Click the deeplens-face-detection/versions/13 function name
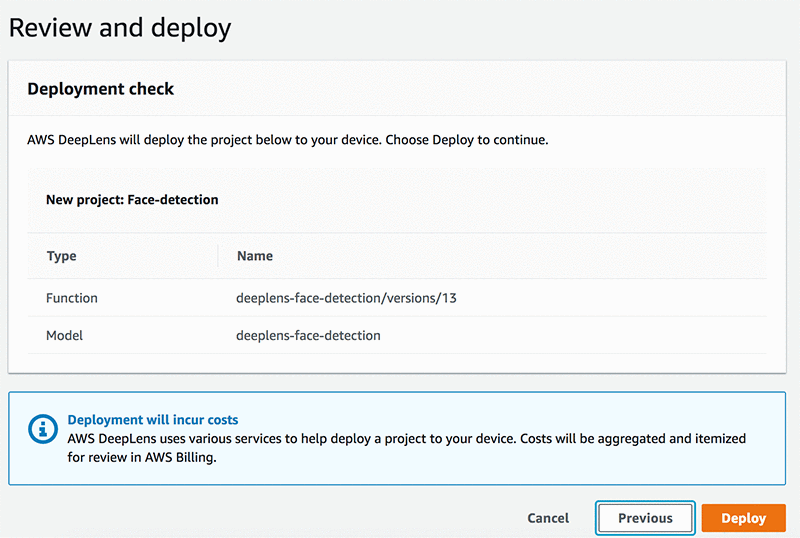 (346, 297)
